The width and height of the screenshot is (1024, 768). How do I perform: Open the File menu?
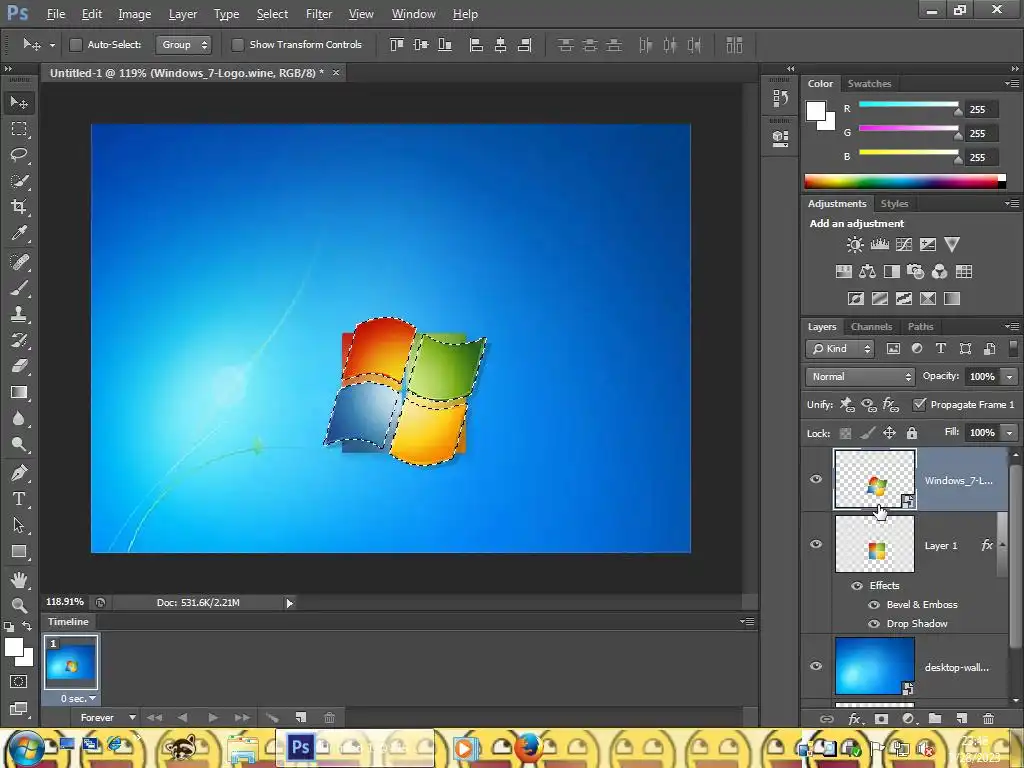pos(56,14)
